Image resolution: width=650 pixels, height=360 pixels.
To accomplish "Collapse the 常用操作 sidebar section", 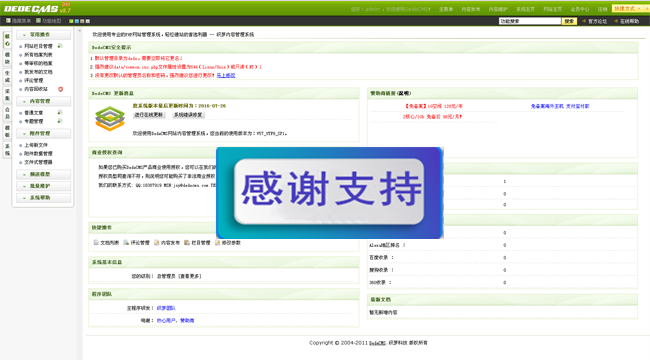I will click(44, 35).
